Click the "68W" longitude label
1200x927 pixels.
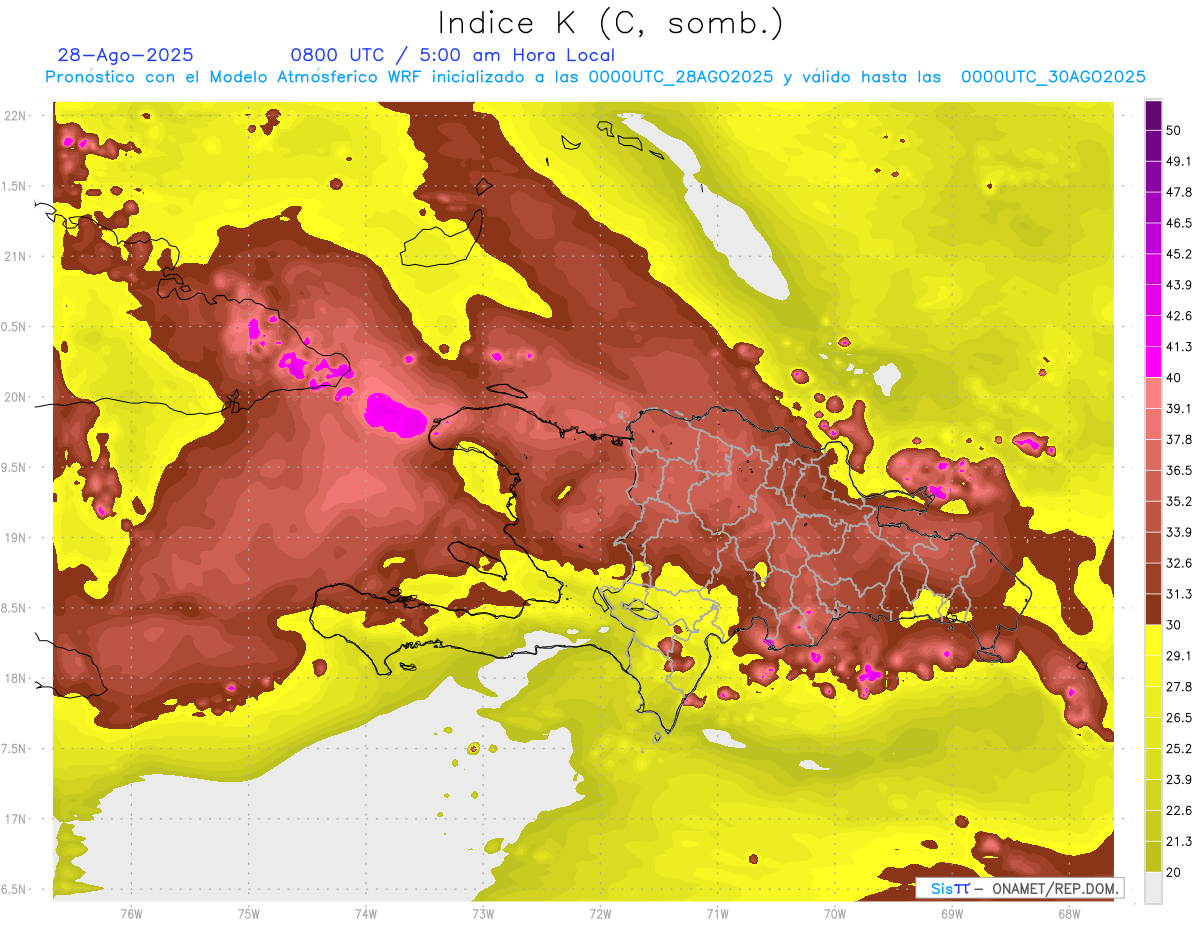[1069, 913]
